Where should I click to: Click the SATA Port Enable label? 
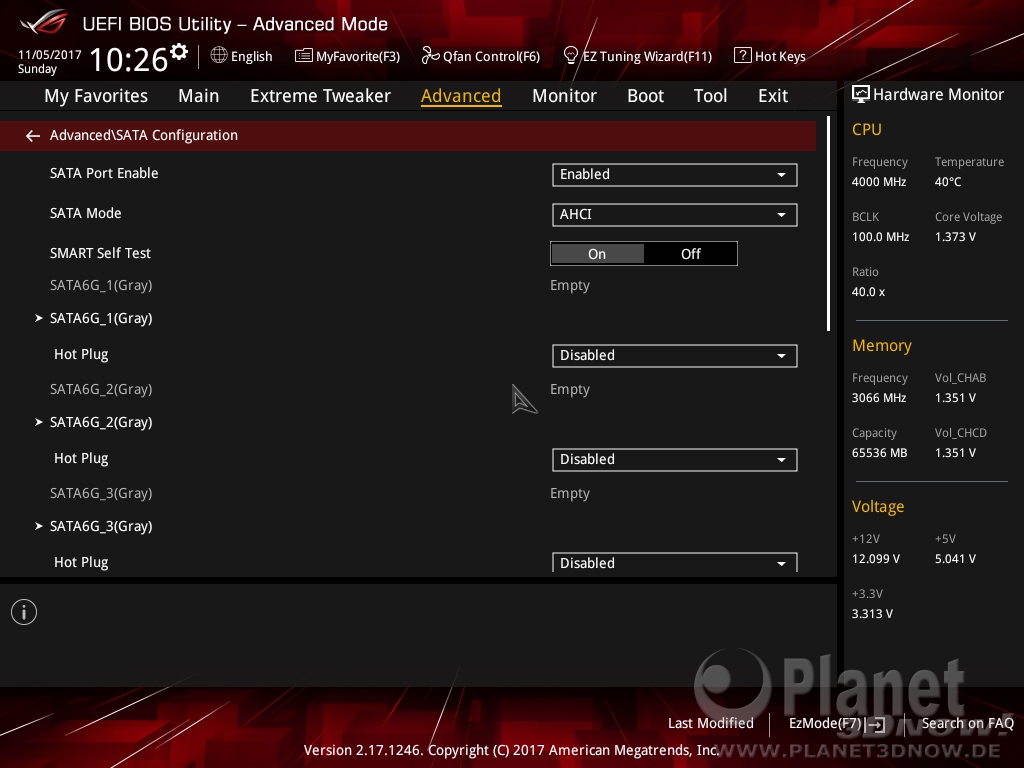(104, 173)
